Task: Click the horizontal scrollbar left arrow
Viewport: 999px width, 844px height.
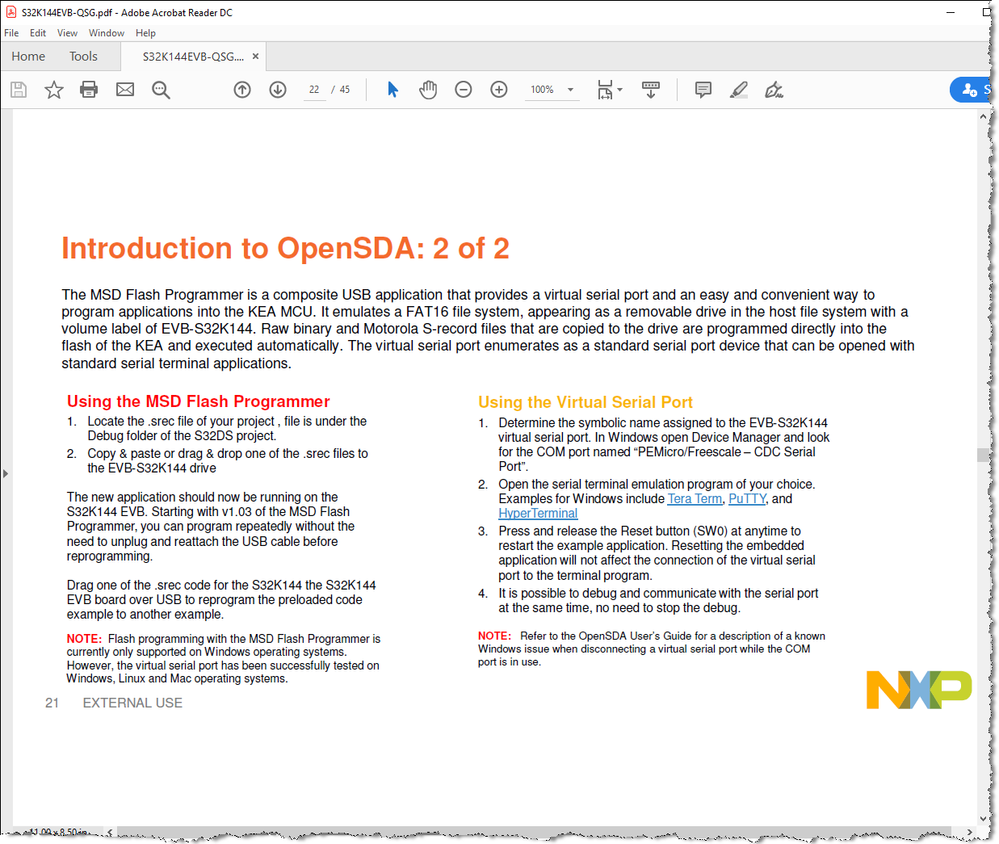Action: pos(110,832)
